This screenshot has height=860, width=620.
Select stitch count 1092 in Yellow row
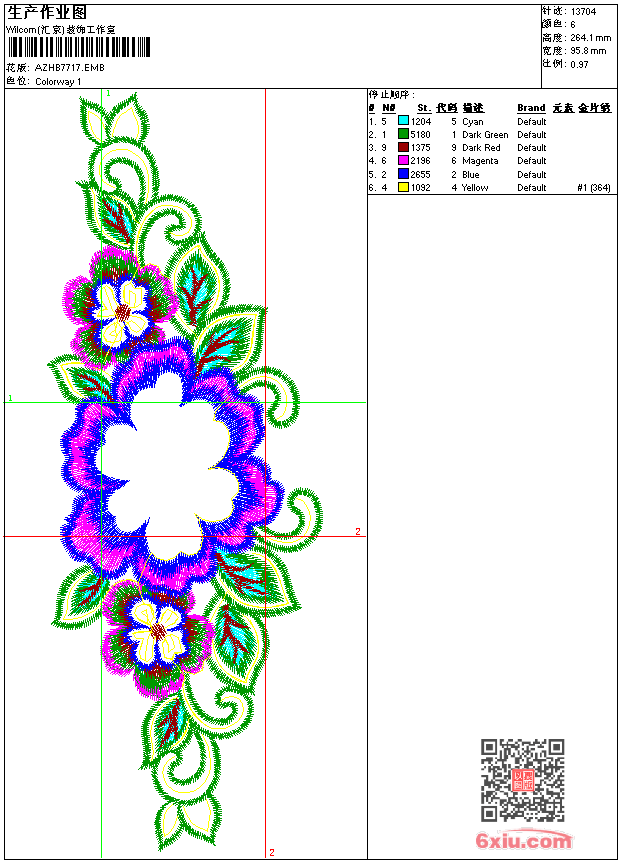[x=421, y=188]
